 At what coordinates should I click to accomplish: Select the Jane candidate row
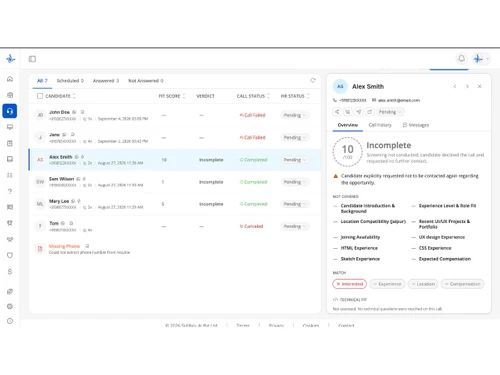pyautogui.click(x=175, y=137)
